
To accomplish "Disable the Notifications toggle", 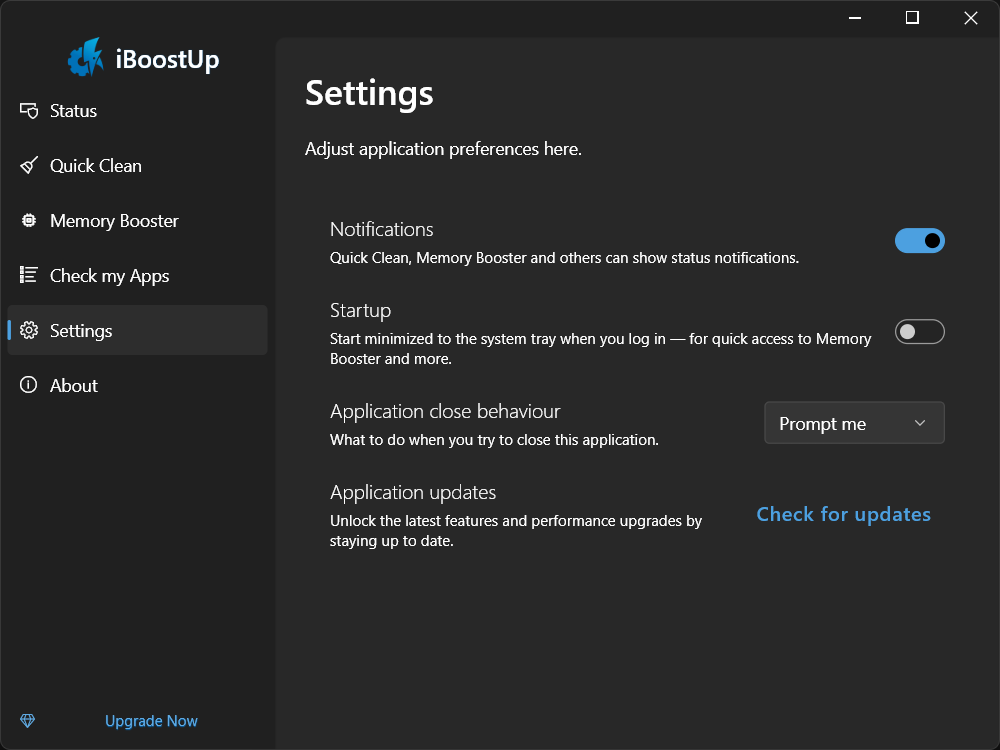I will 920,241.
